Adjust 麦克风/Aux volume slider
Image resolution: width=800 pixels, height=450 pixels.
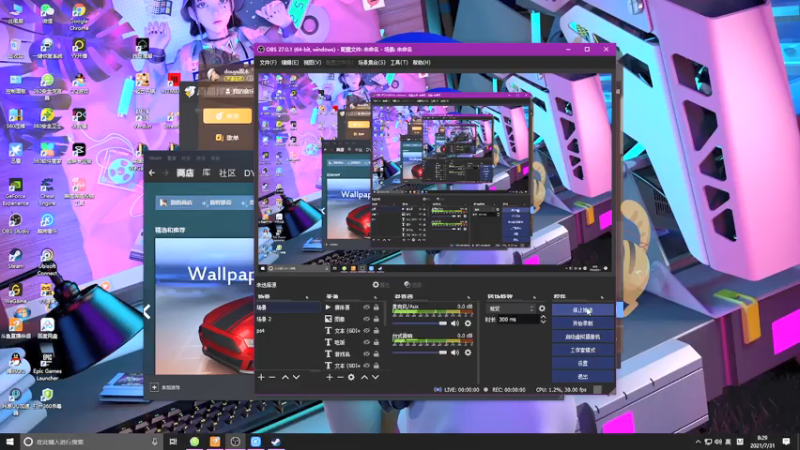[x=420, y=323]
